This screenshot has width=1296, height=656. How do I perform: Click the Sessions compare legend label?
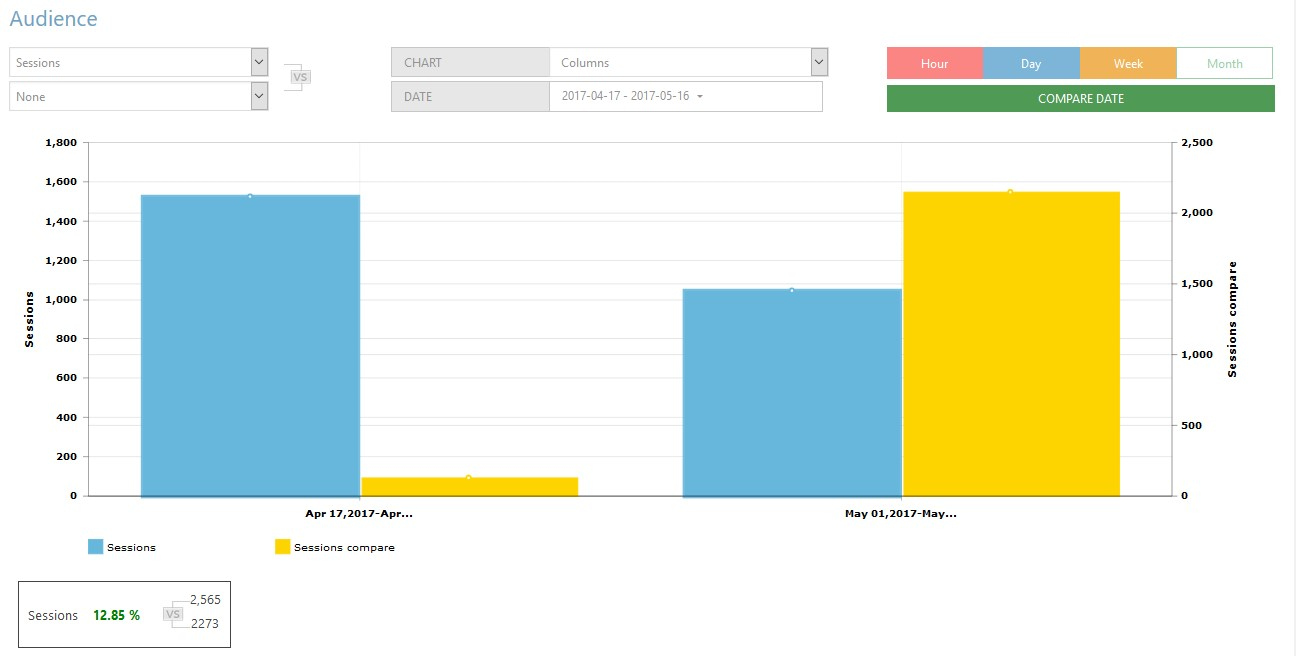pos(344,548)
